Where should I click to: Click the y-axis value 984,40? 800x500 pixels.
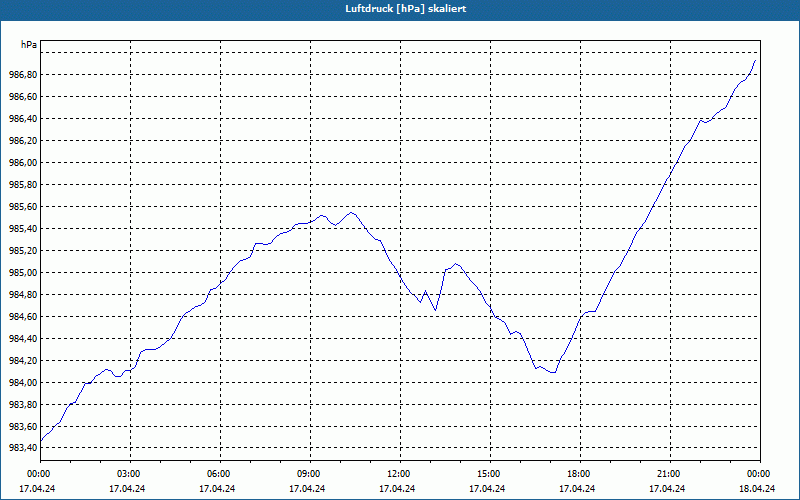(23, 339)
